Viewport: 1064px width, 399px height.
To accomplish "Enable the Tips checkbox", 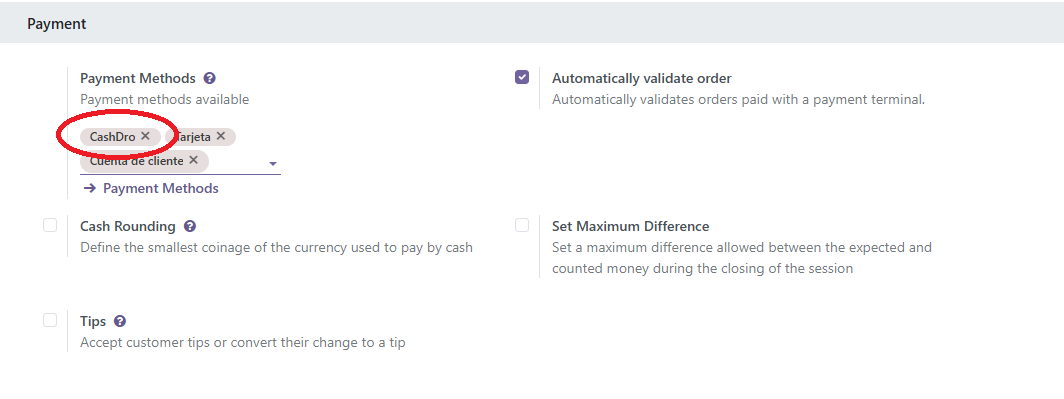I will click(50, 320).
